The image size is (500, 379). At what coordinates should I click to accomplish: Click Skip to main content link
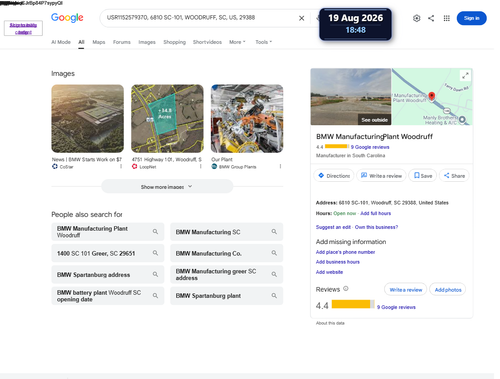[x=23, y=28]
